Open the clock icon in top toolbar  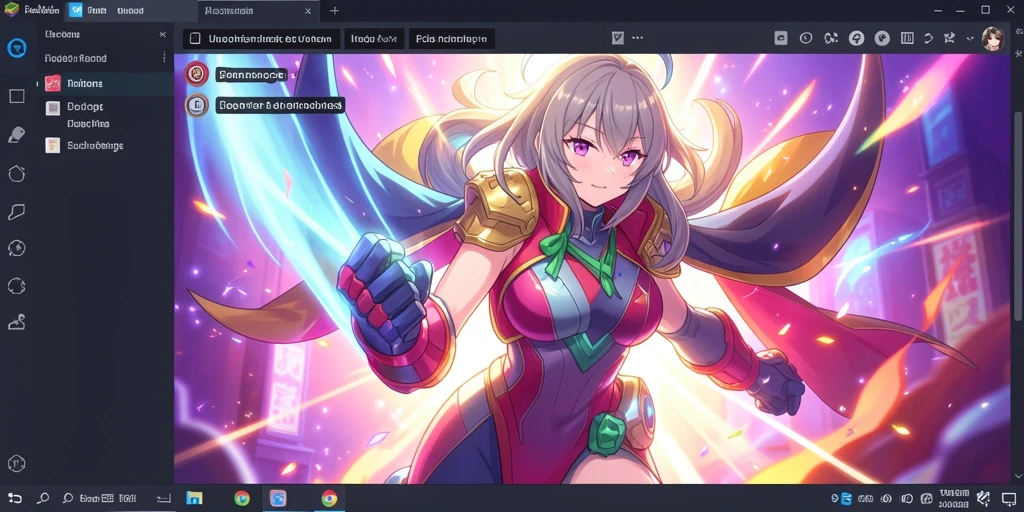[806, 39]
